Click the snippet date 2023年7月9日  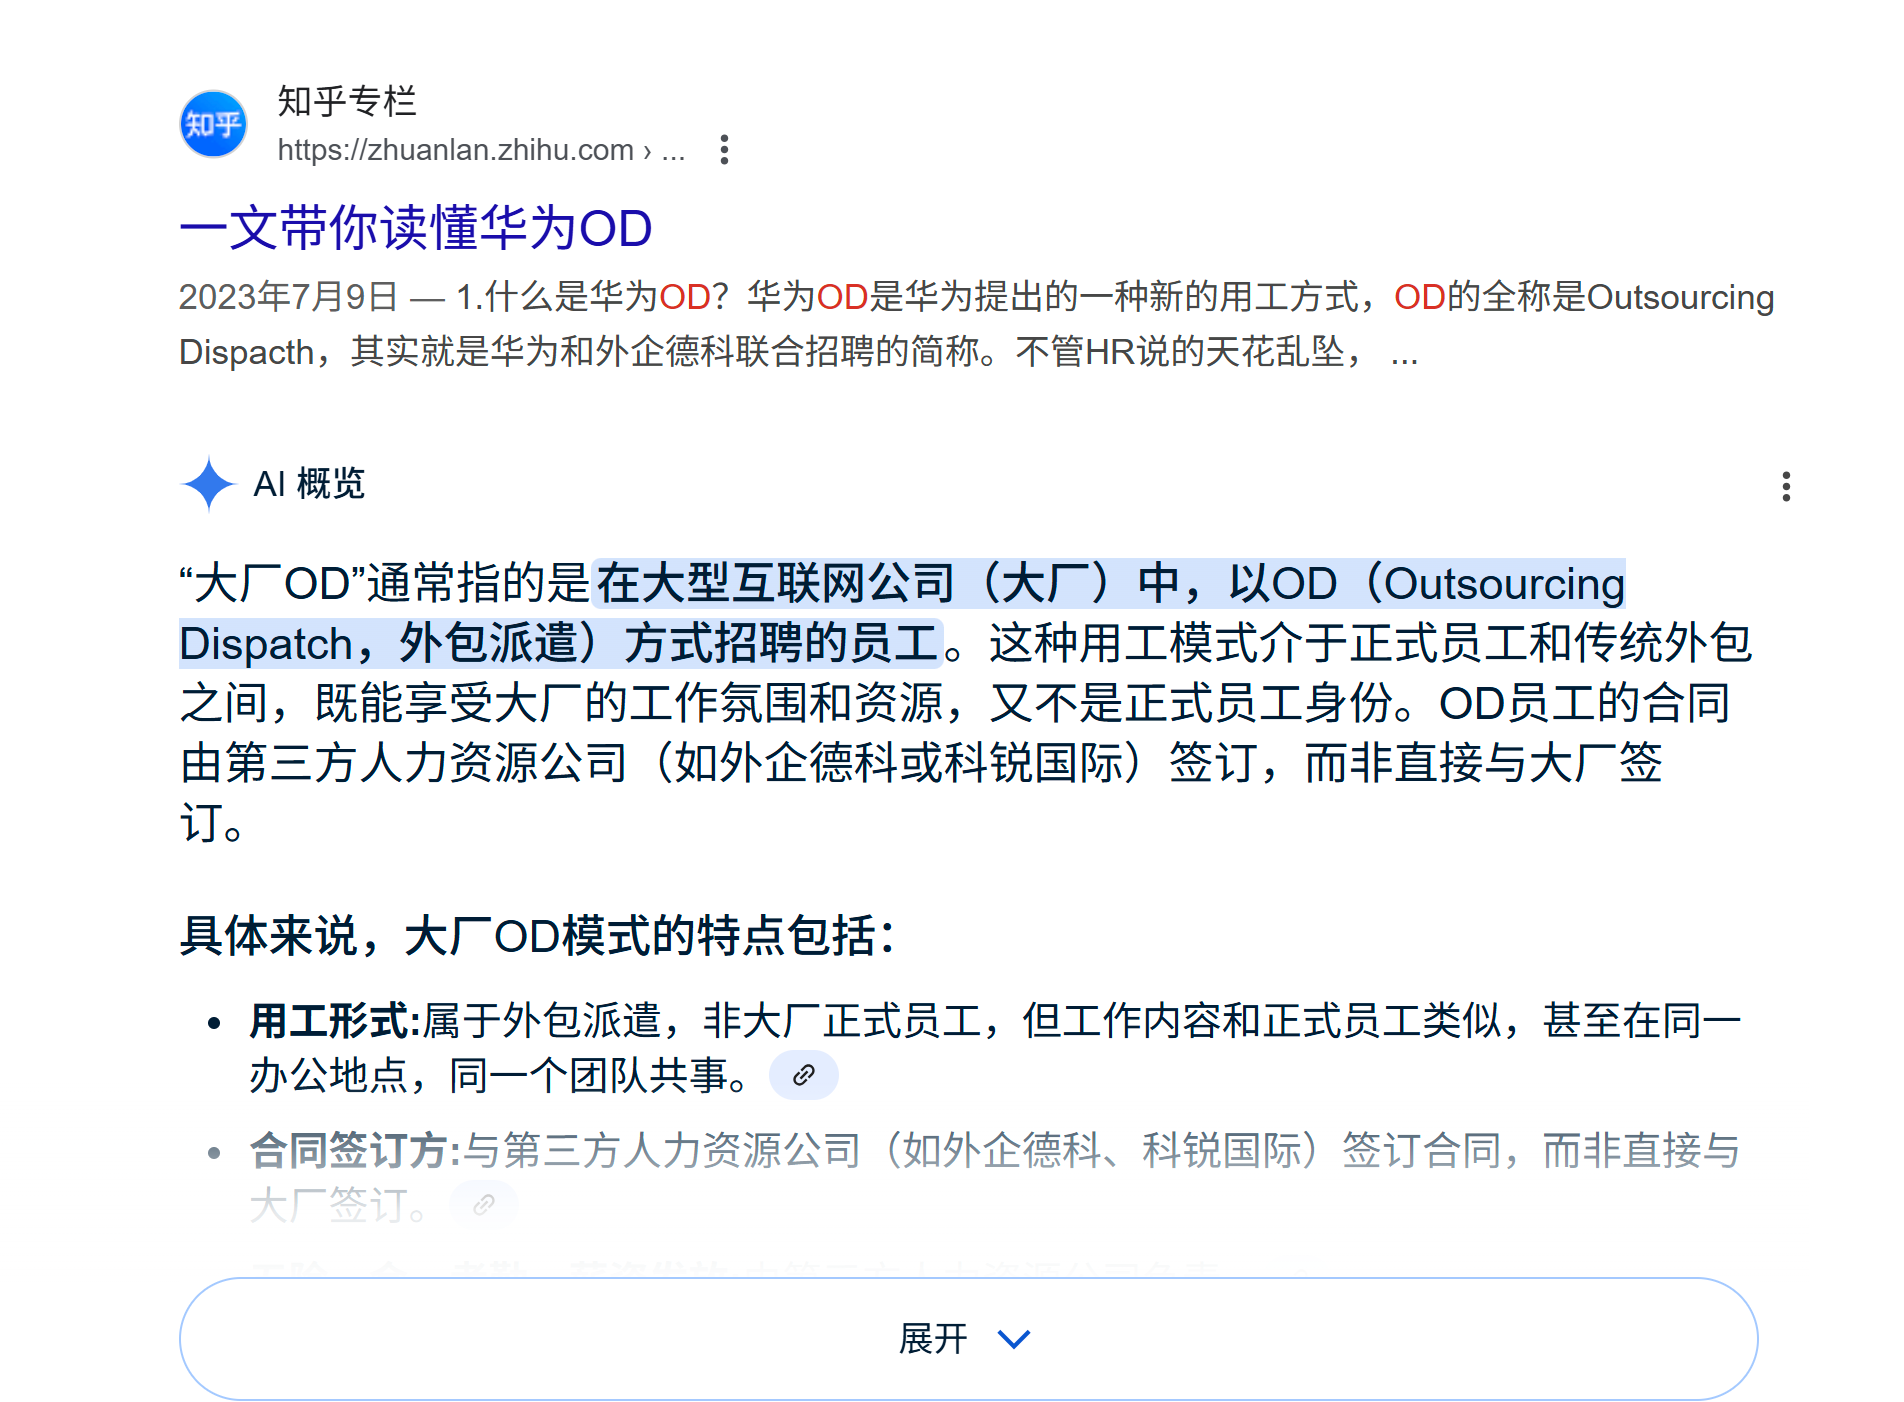[288, 297]
